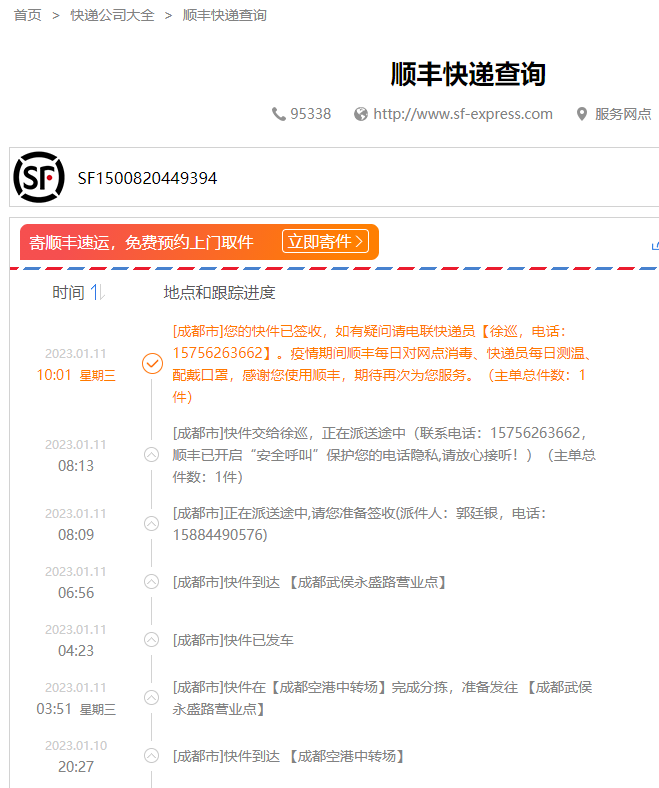Click the orange checkmark icon at 10:01
659x788 pixels.
[x=152, y=363]
